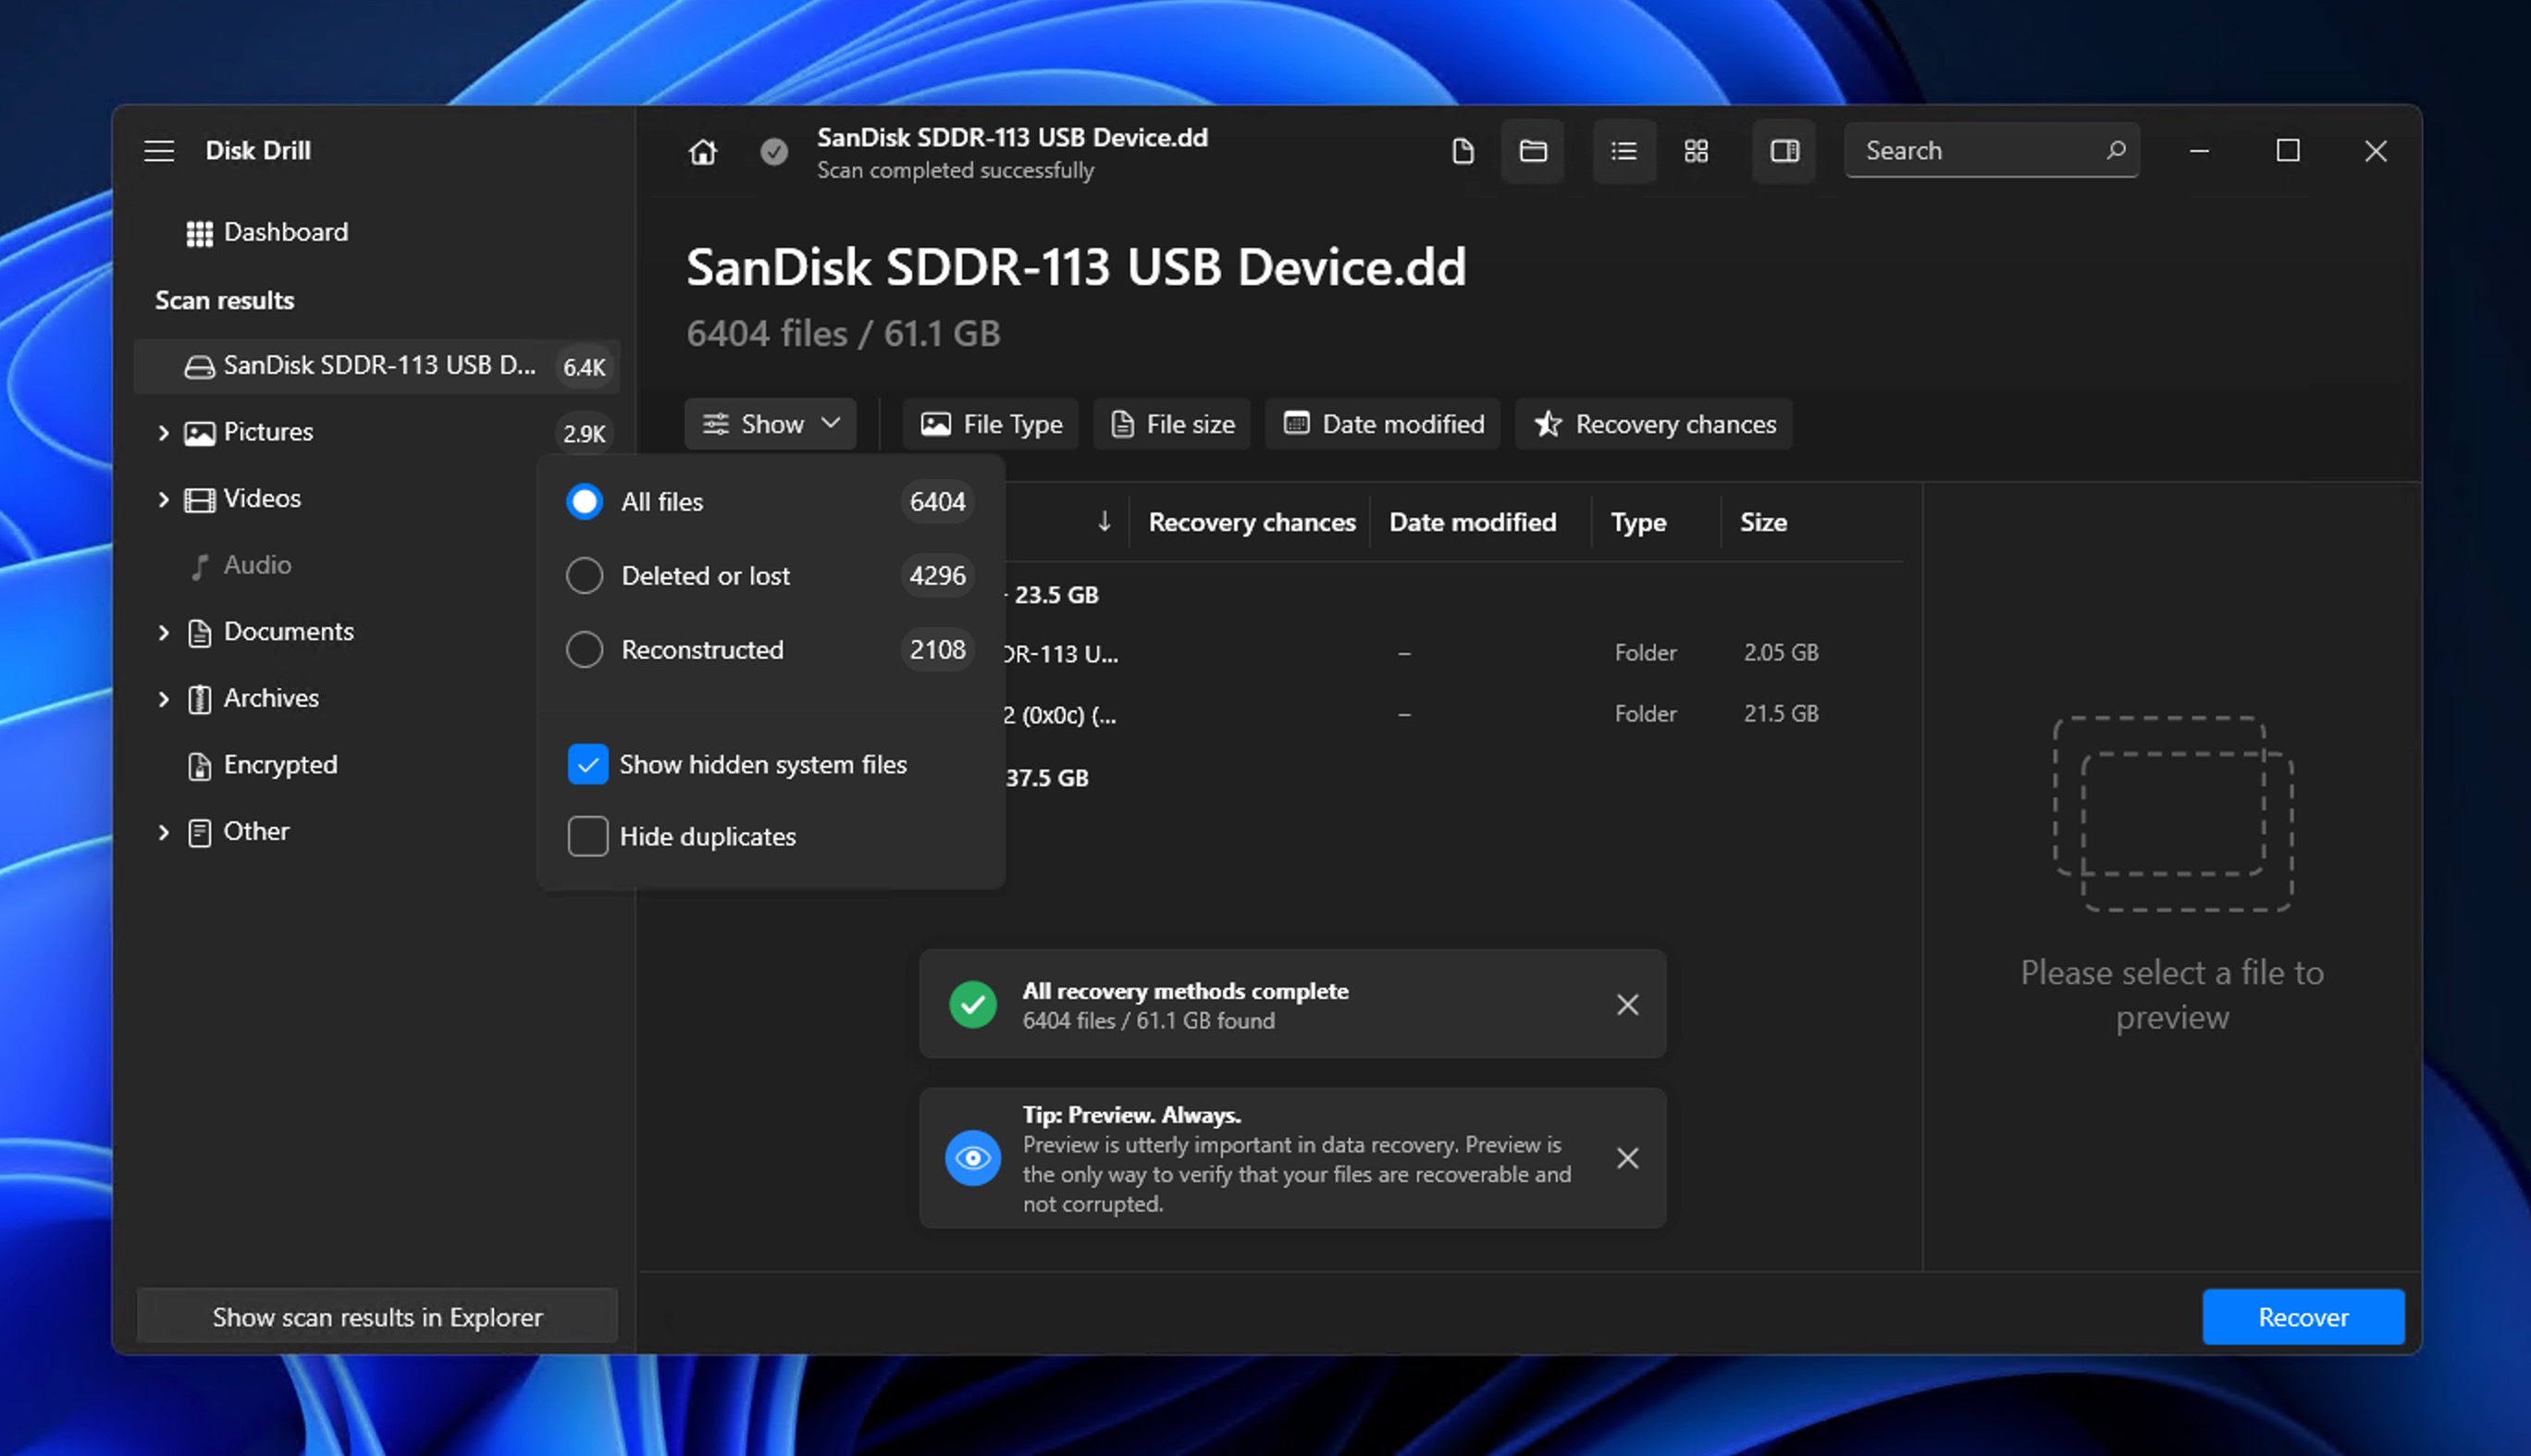Image resolution: width=2531 pixels, height=1456 pixels.
Task: Click the search magnifier icon
Action: pyautogui.click(x=2115, y=150)
